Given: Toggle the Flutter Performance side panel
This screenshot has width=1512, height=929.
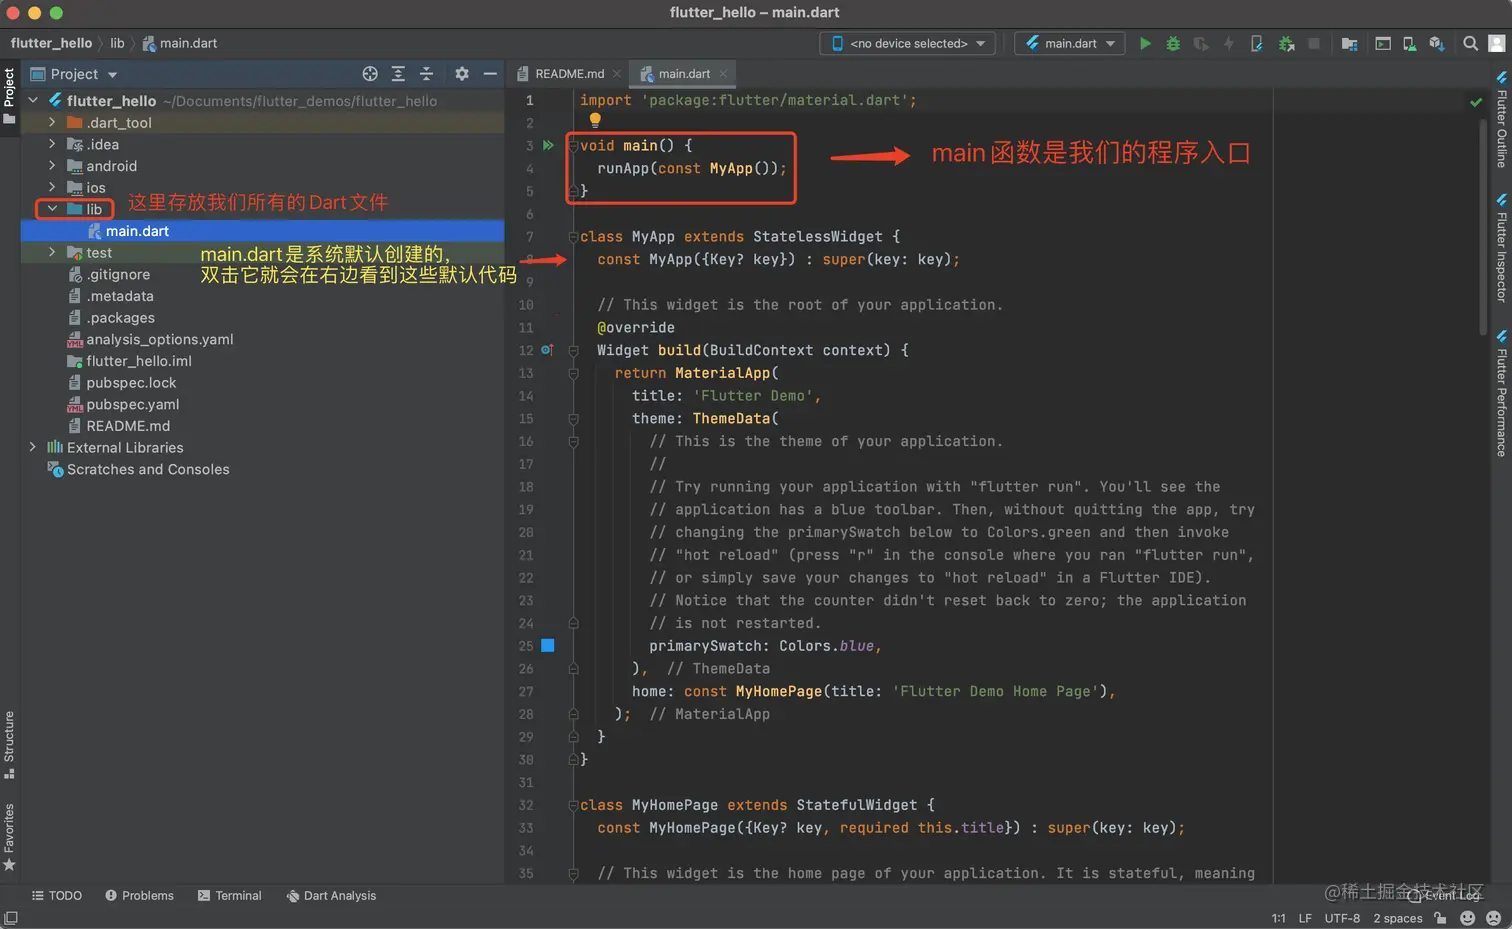Looking at the screenshot, I should (1501, 394).
